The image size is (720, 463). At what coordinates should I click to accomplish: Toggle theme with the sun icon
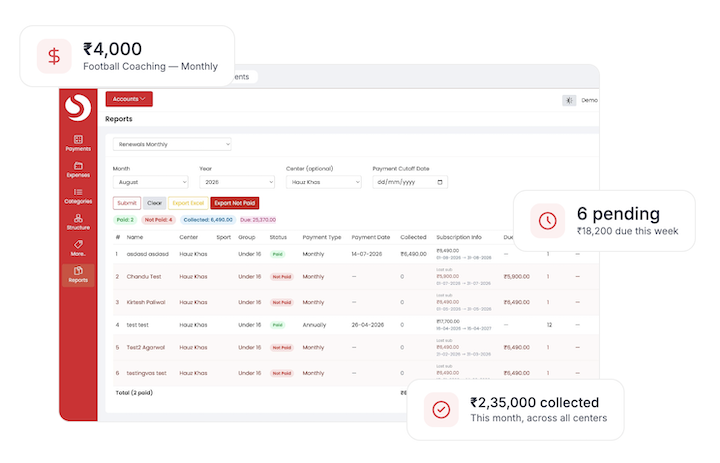pos(569,100)
